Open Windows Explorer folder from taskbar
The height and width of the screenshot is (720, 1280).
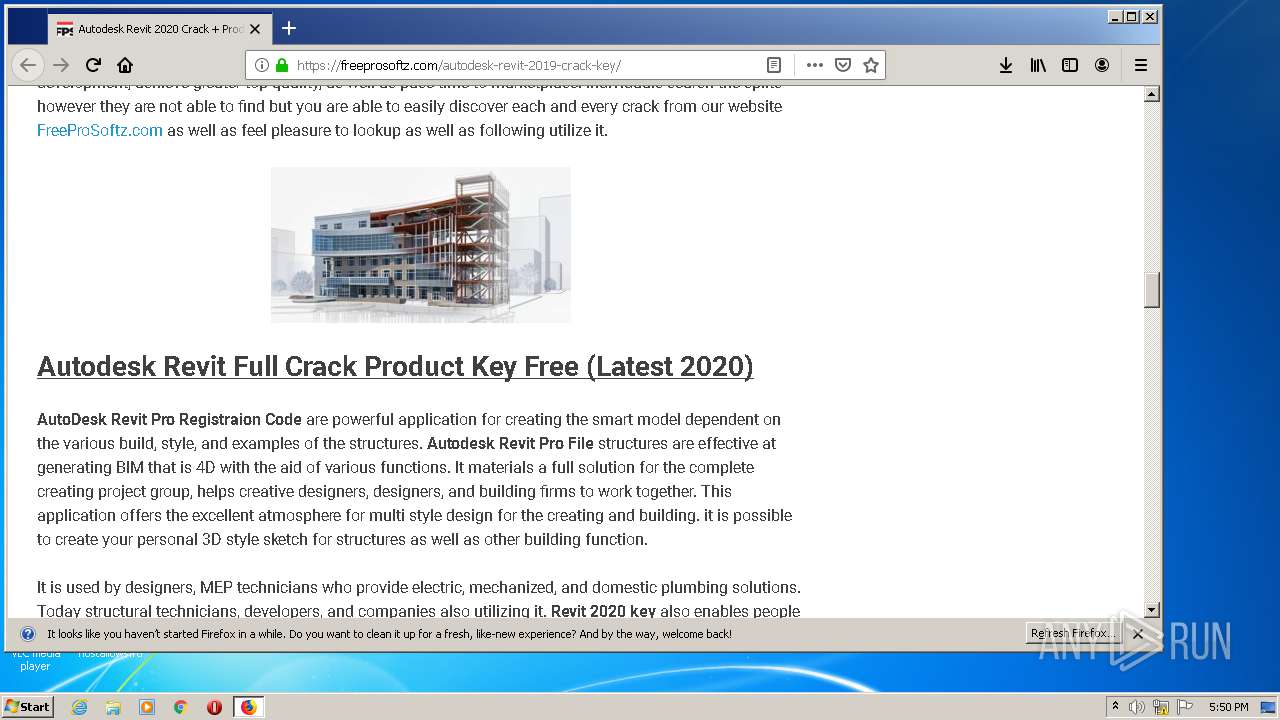[113, 707]
